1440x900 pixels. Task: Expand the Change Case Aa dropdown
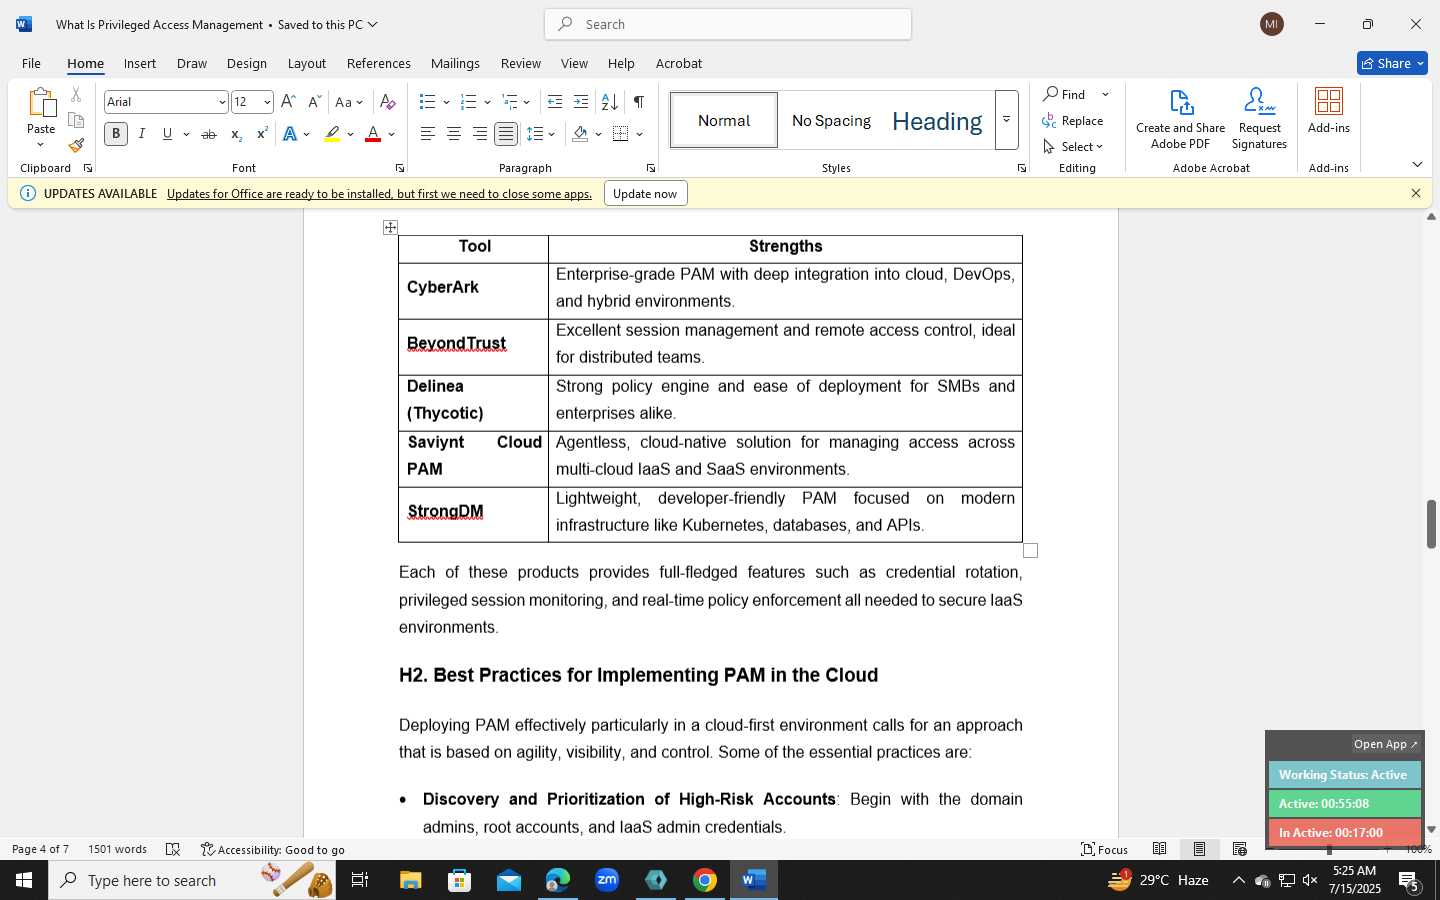349,102
